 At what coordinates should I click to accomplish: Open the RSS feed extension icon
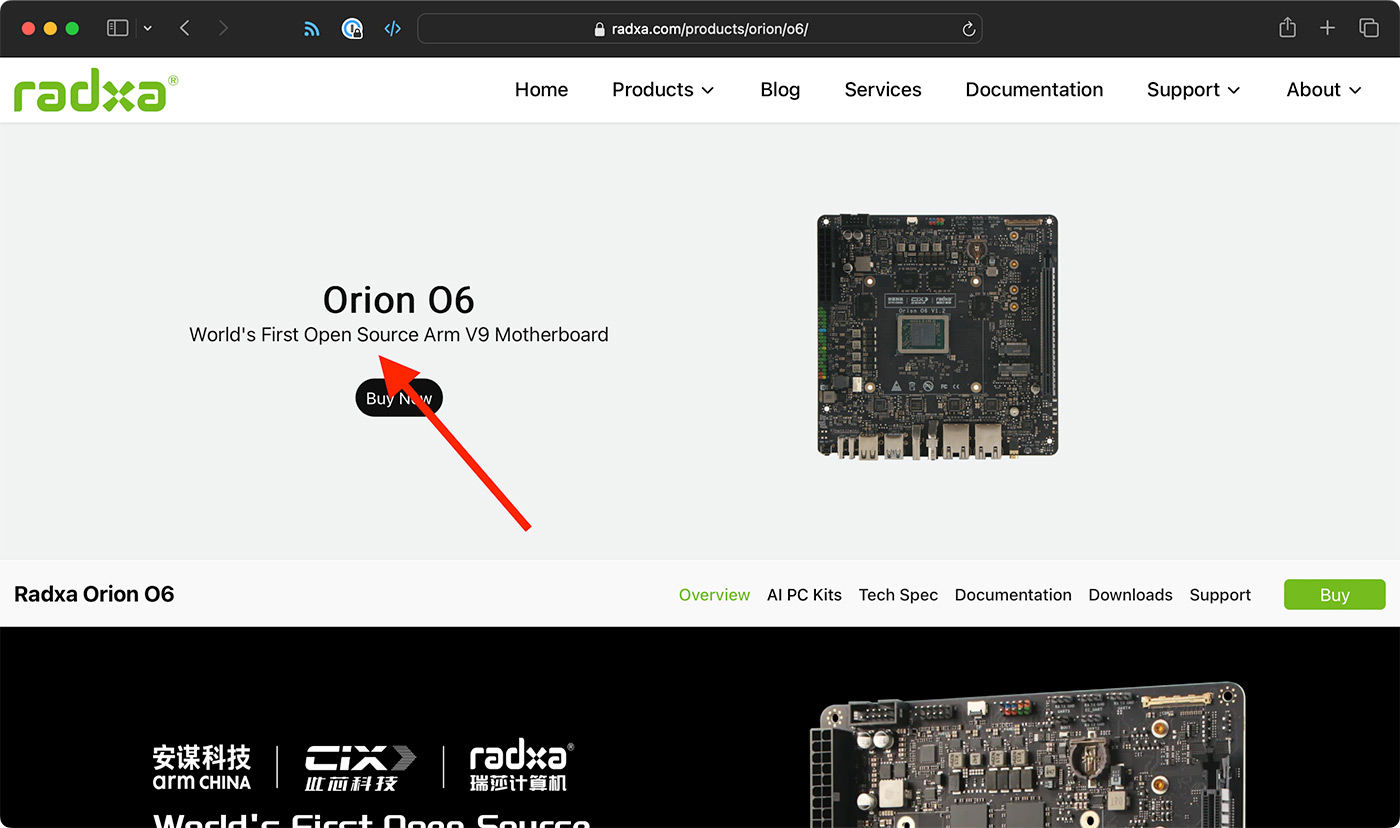(x=312, y=29)
